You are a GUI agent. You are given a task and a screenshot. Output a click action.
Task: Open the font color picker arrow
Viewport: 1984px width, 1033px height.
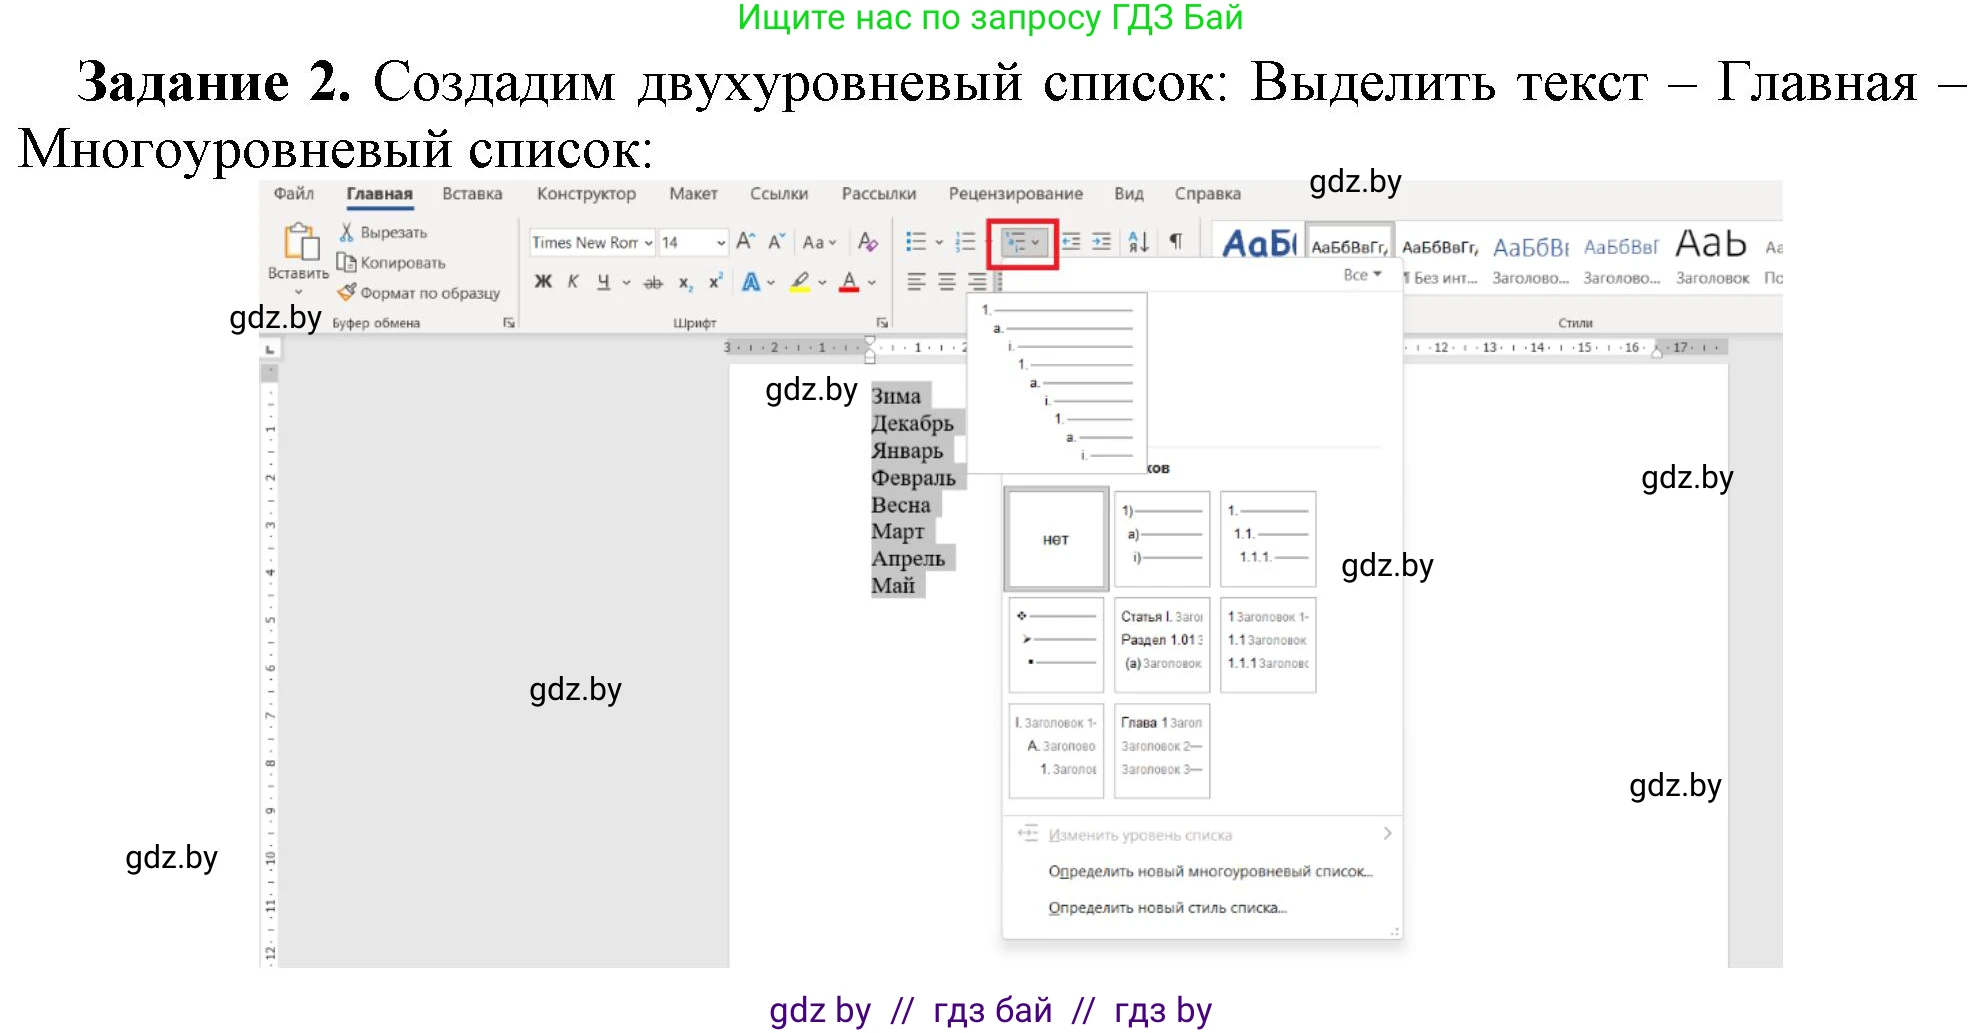click(866, 283)
